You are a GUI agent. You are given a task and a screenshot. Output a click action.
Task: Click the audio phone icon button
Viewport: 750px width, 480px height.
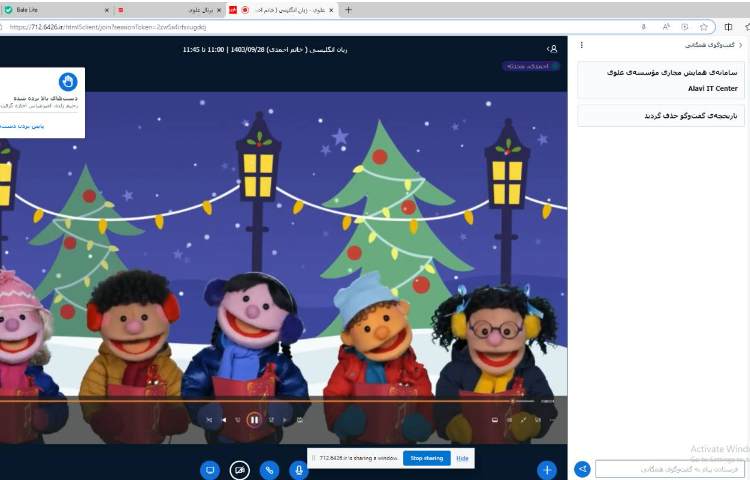(x=269, y=469)
